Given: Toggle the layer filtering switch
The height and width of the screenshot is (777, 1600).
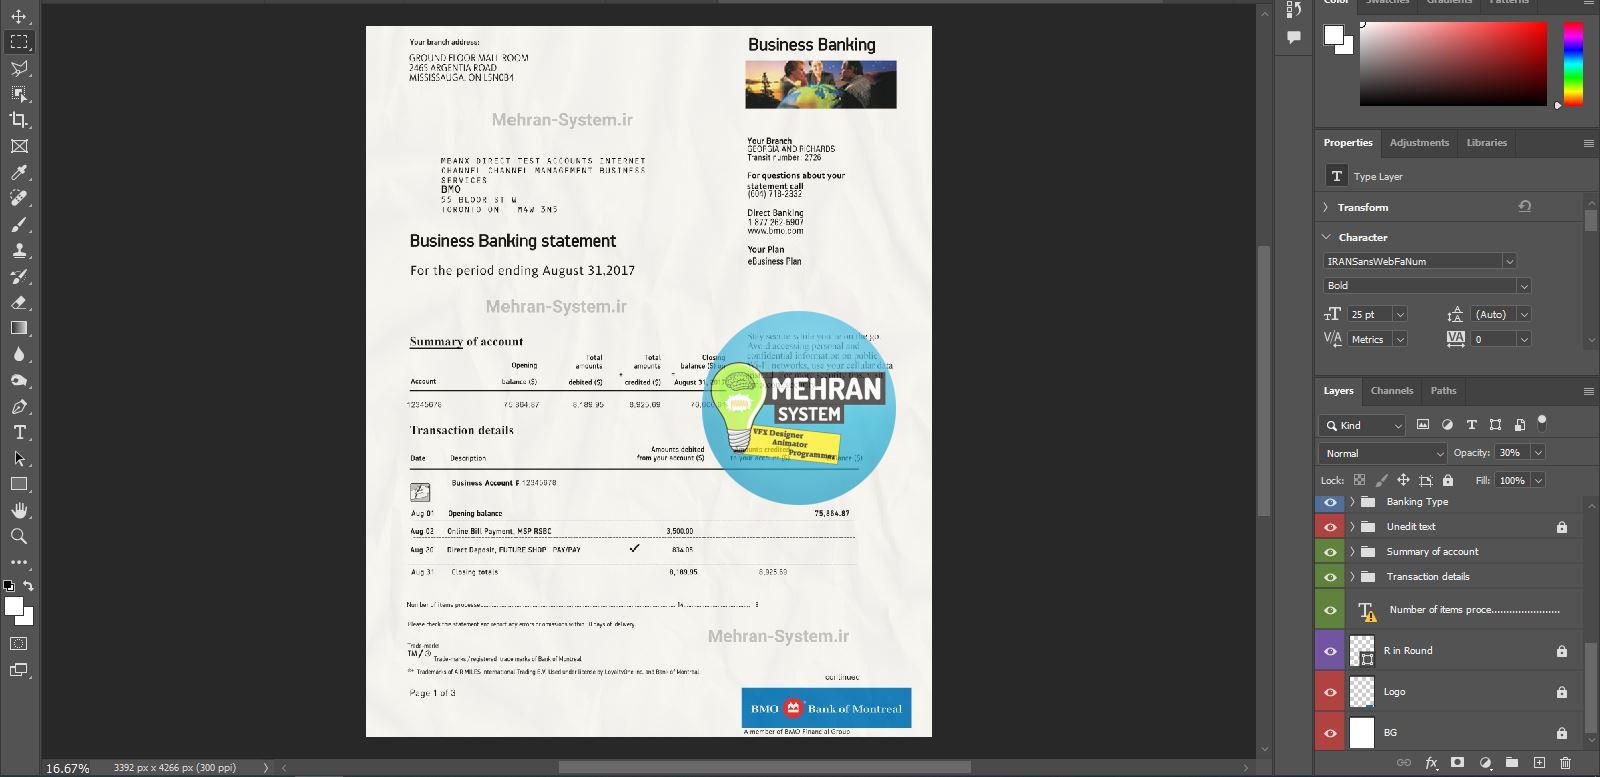Looking at the screenshot, I should click(x=1542, y=422).
